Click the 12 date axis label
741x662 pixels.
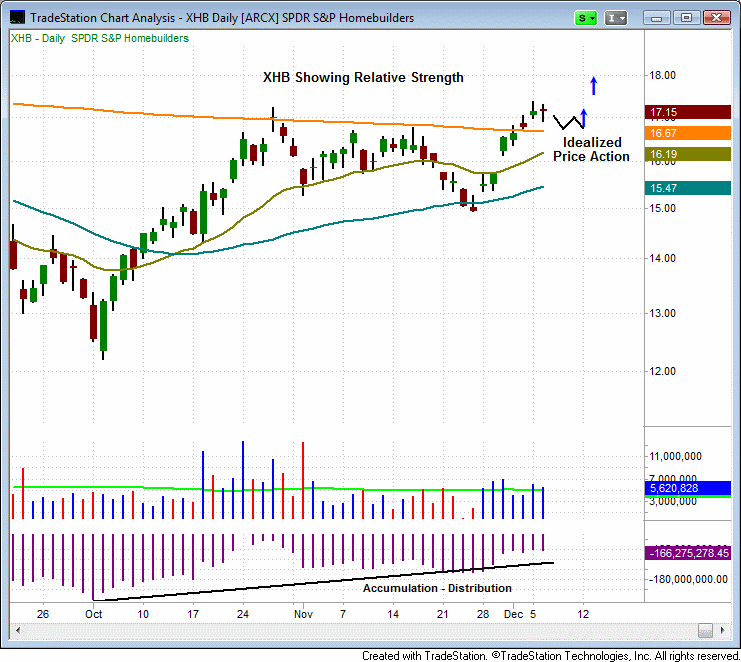pyautogui.click(x=584, y=614)
